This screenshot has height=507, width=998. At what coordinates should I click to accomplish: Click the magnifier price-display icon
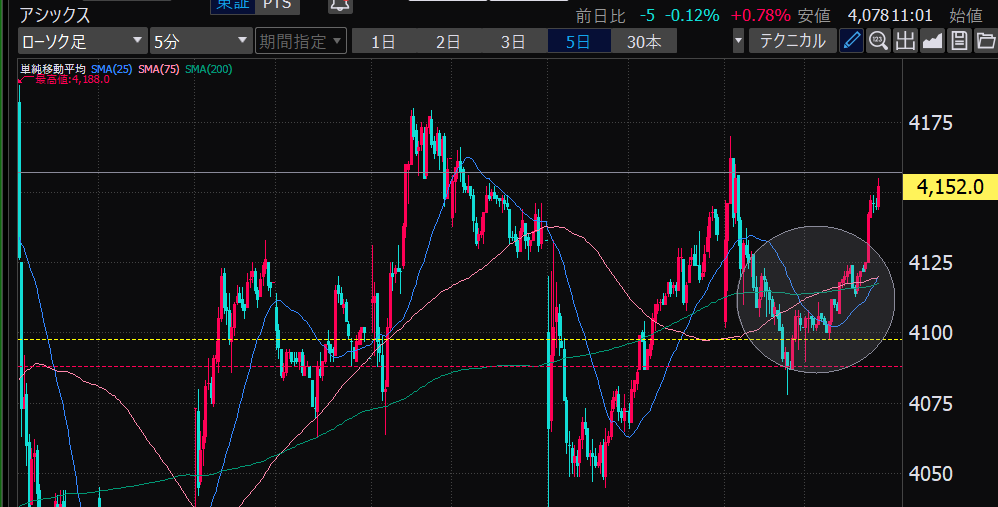pyautogui.click(x=878, y=41)
